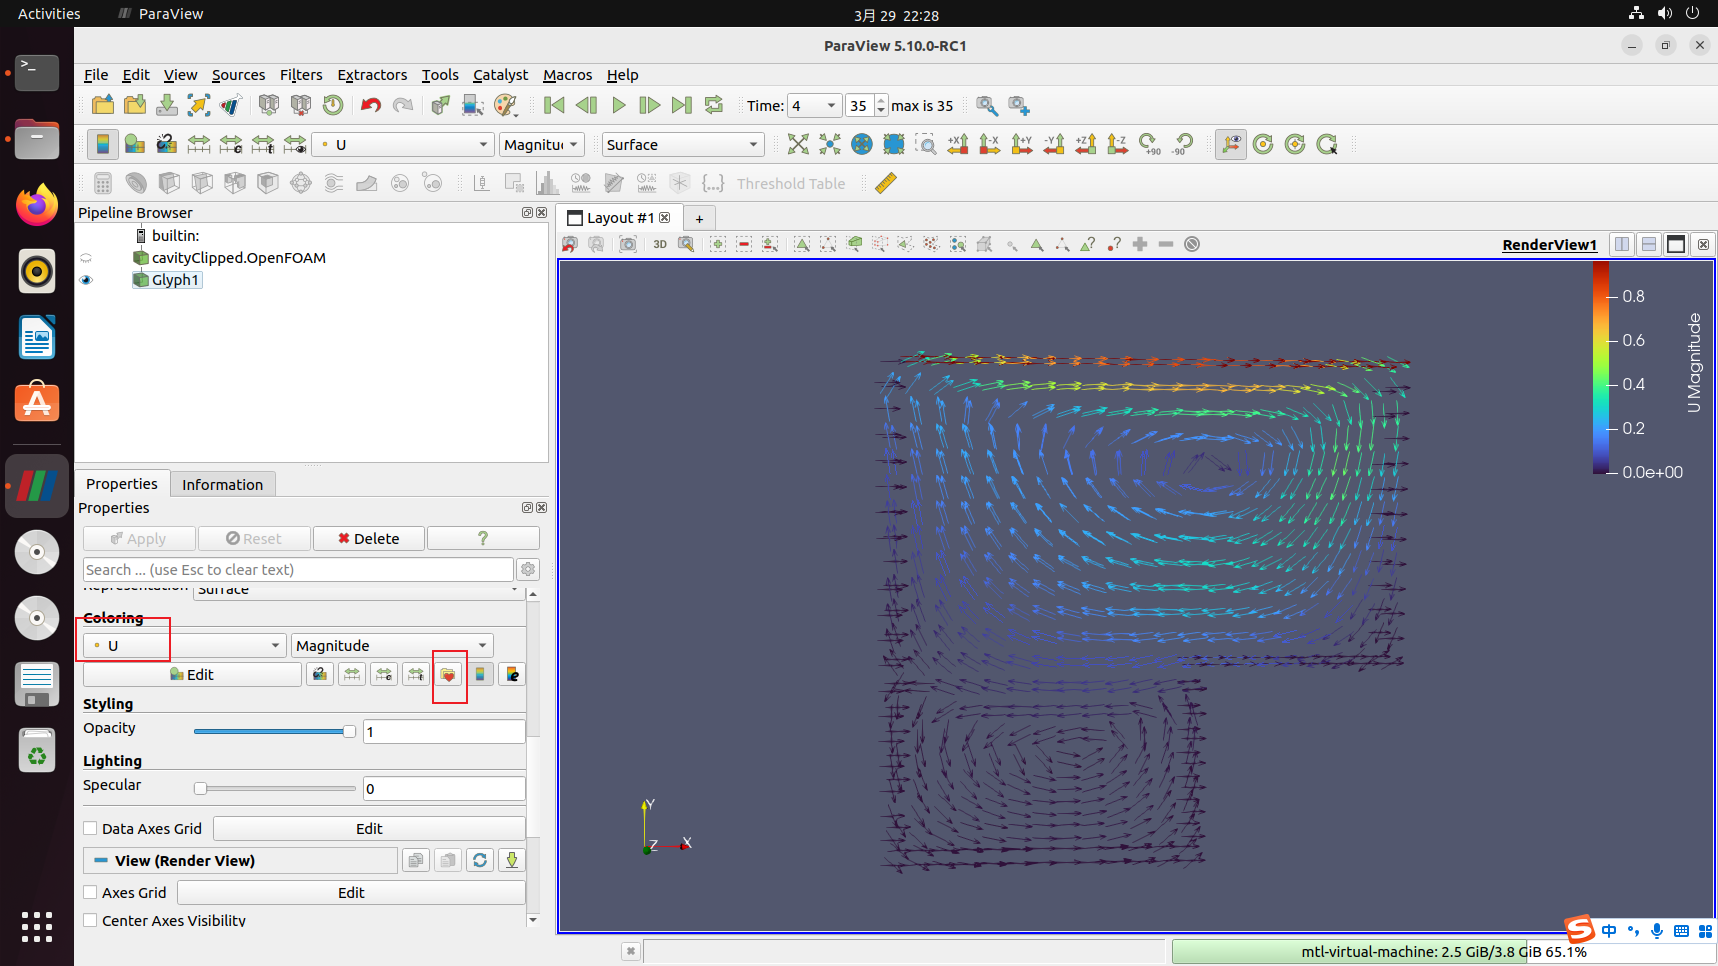This screenshot has width=1718, height=966.
Task: Toggle visibility eye of Glyph1
Action: 86,280
